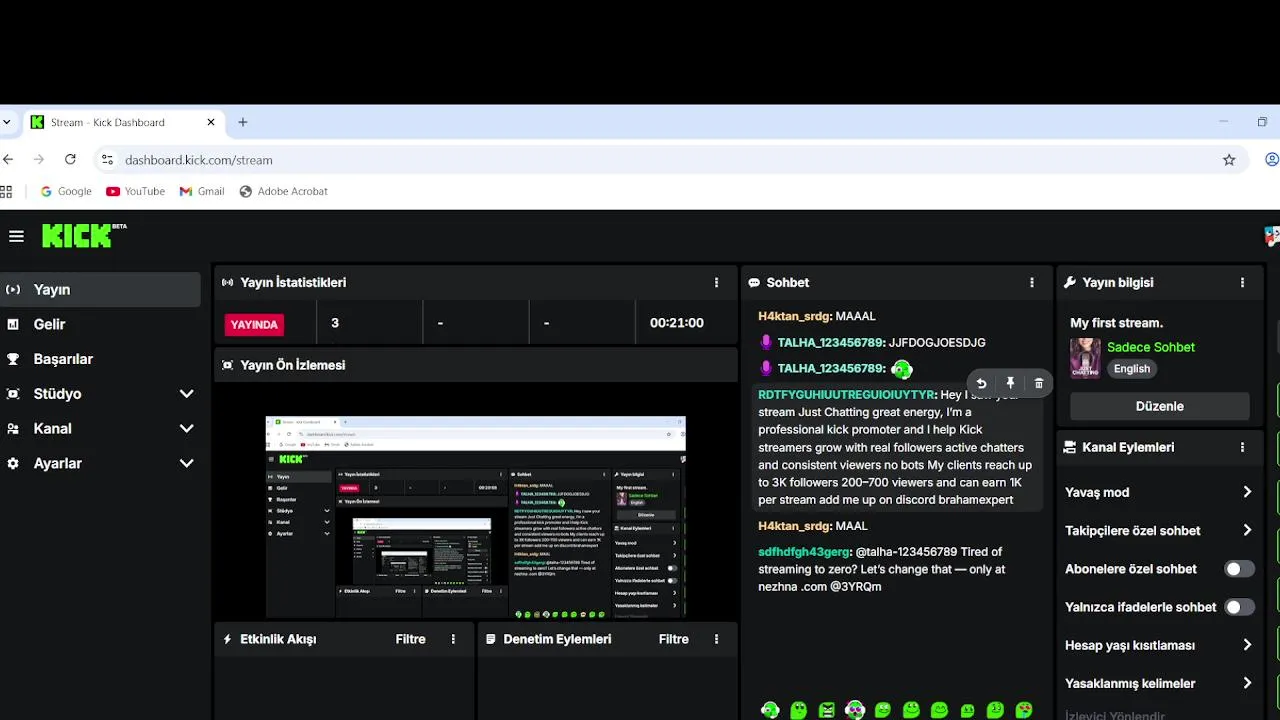Reload the page with browser refresh icon
The width and height of the screenshot is (1280, 720).
pos(70,159)
